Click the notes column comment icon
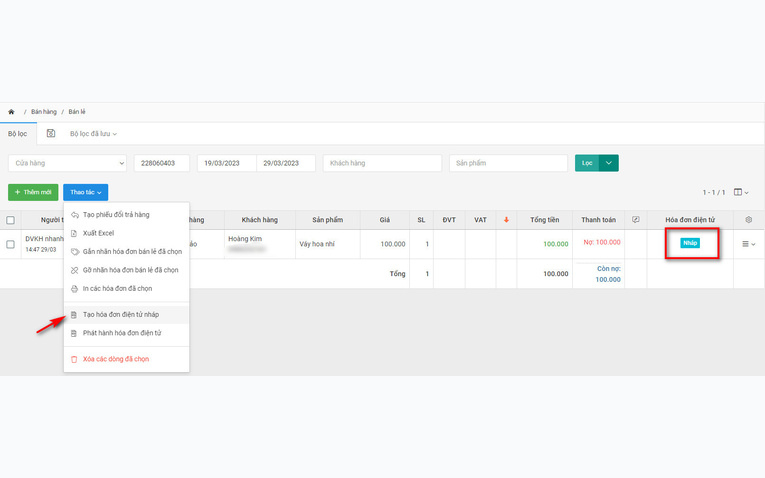The image size is (765, 478). pos(635,219)
